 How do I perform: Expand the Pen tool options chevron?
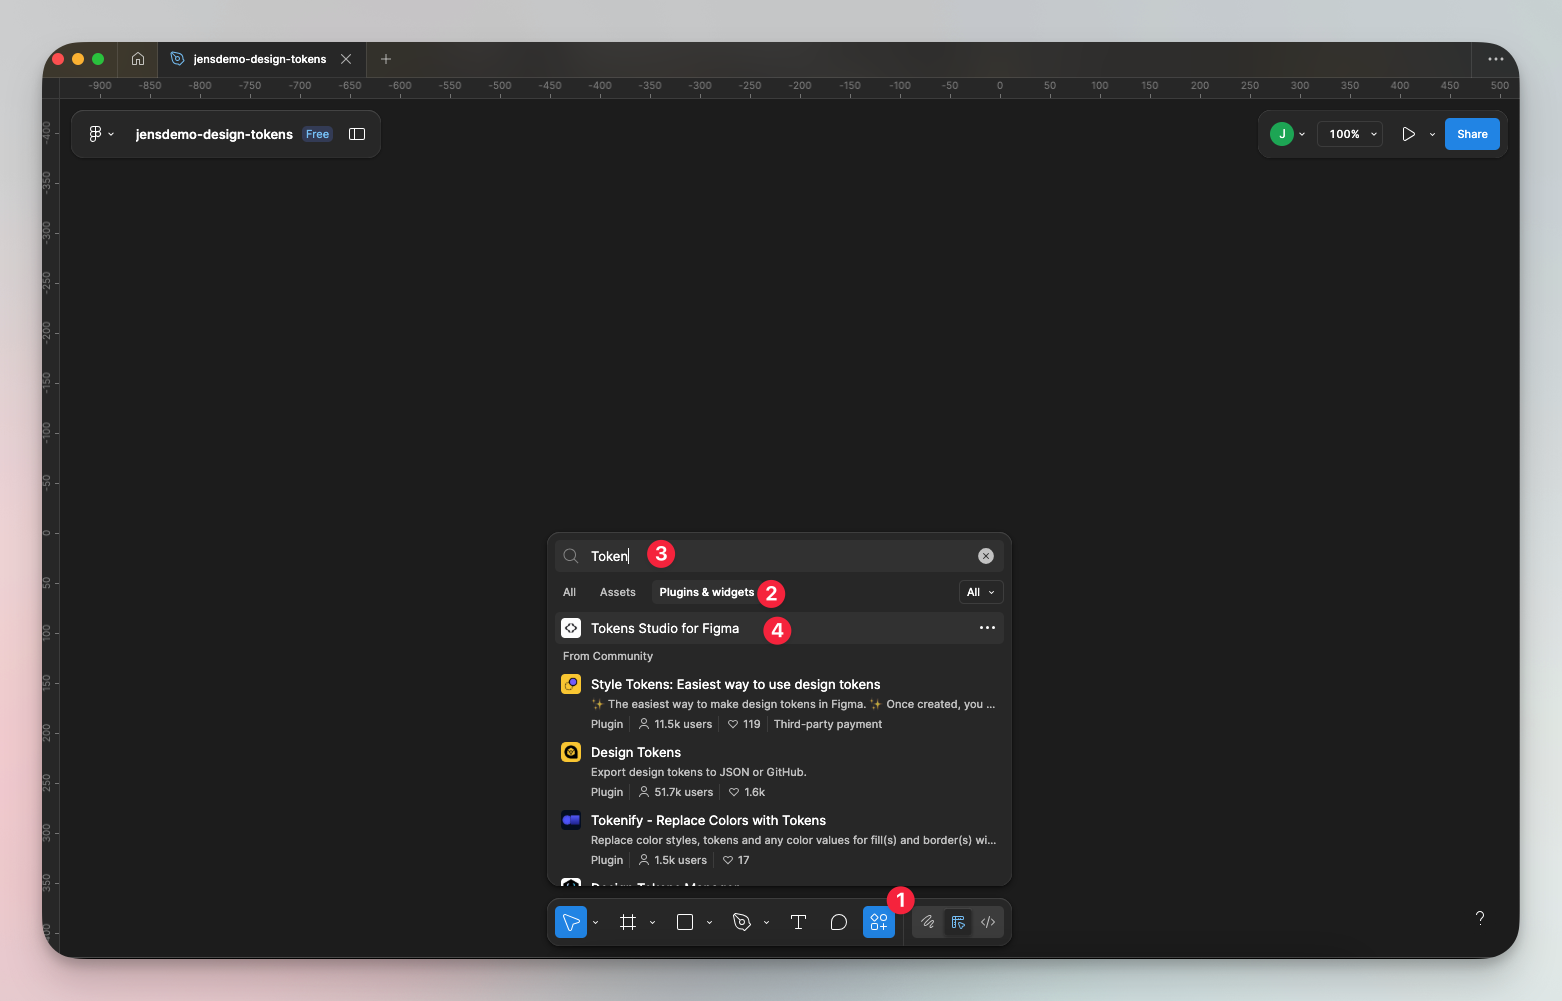766,922
